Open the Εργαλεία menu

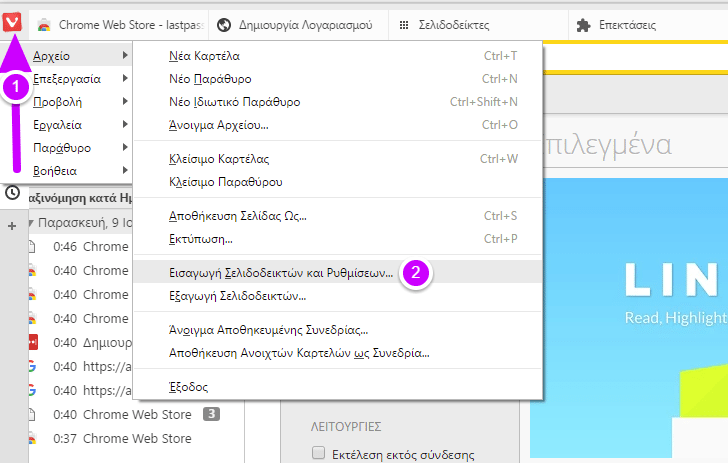58,125
